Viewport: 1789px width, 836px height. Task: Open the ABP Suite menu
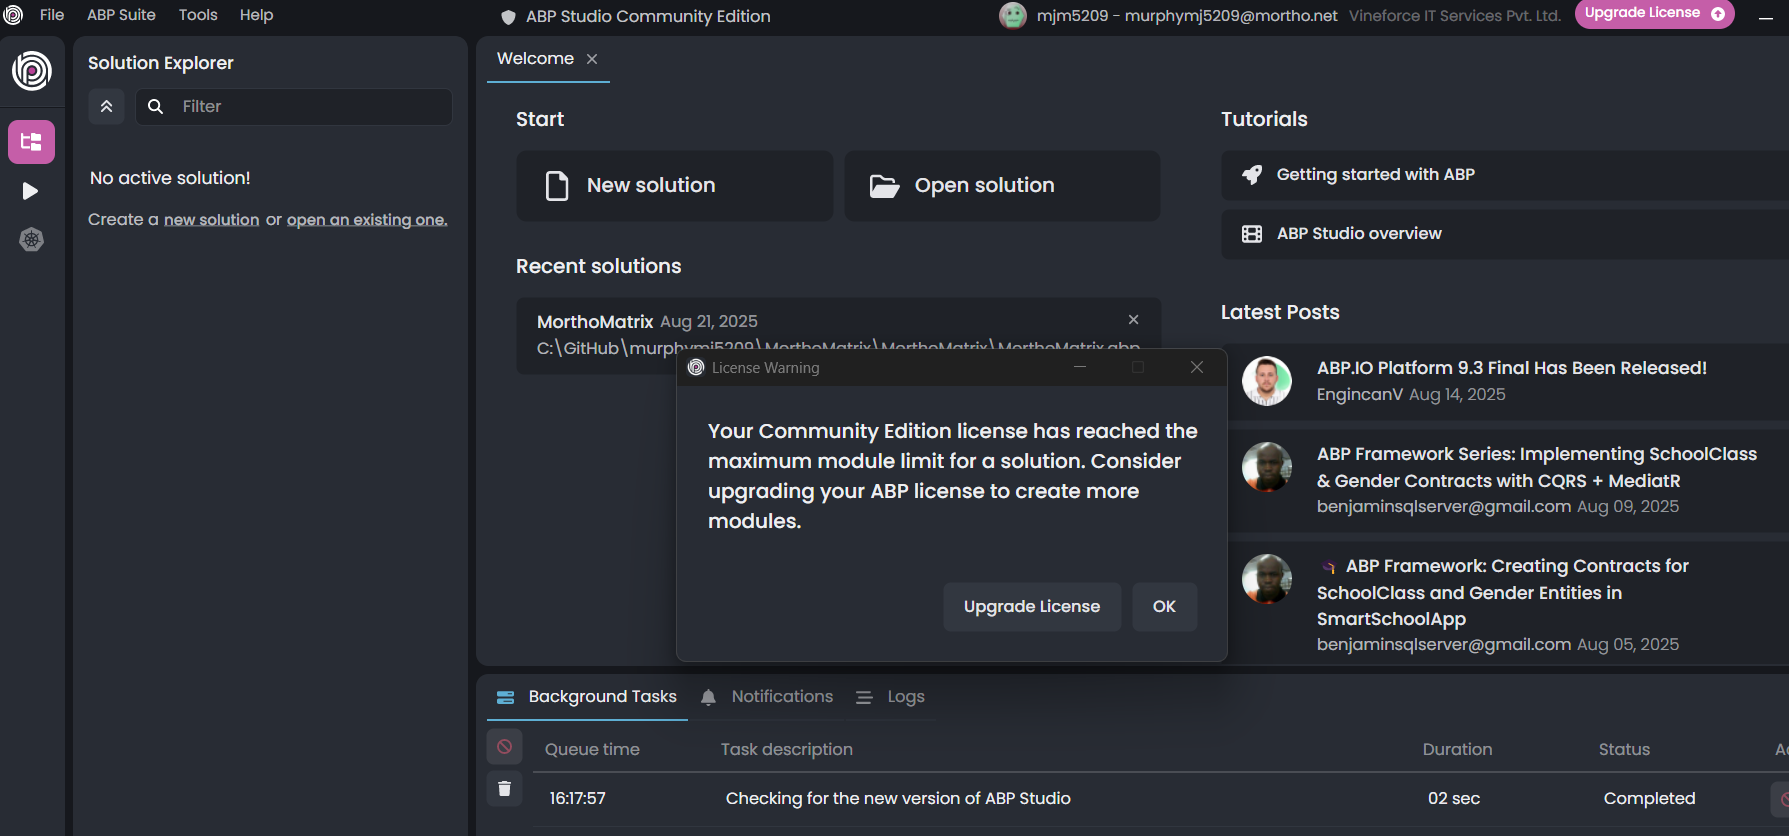tap(121, 15)
